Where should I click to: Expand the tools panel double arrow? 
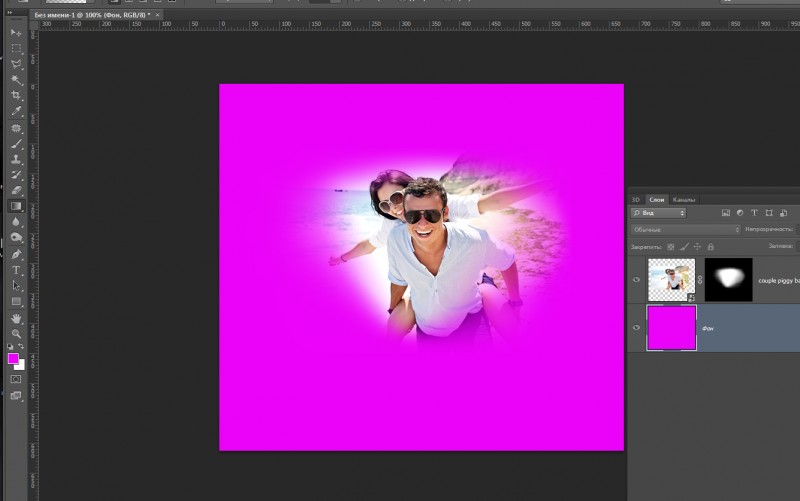pos(10,12)
